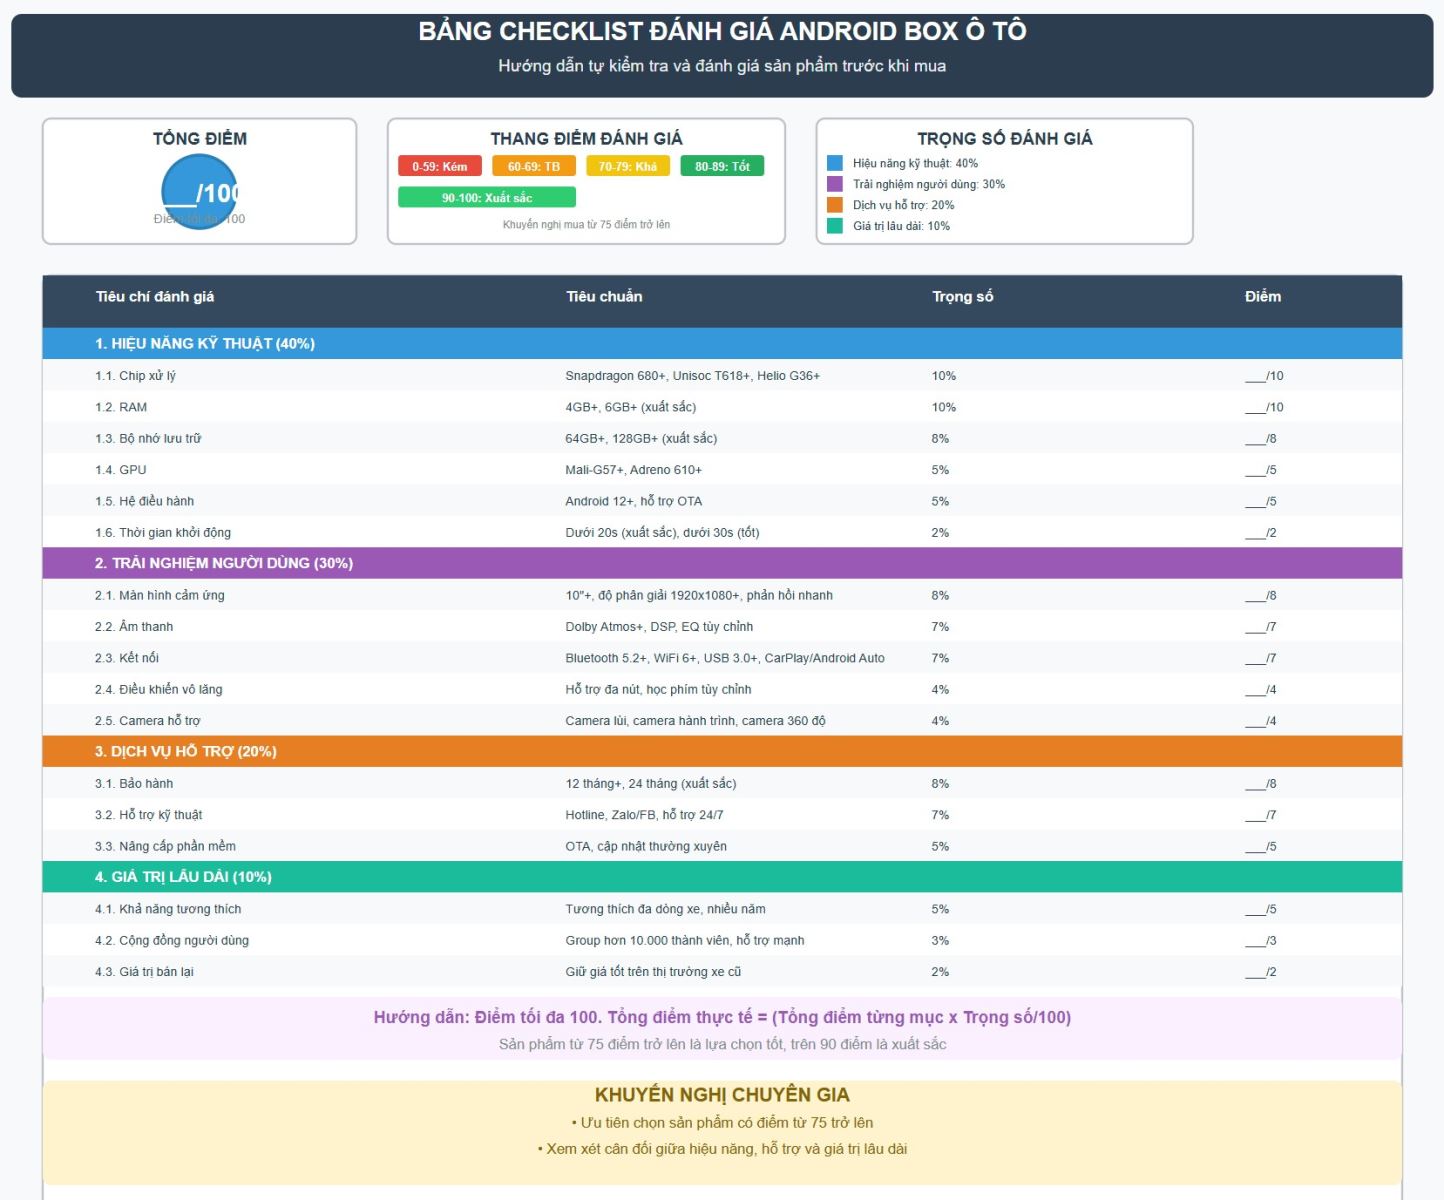Image resolution: width=1444 pixels, height=1200 pixels.
Task: Click the 'Dưới 20s (xuất sắc), dưới 30s (tốt)' cell
Action: click(662, 533)
